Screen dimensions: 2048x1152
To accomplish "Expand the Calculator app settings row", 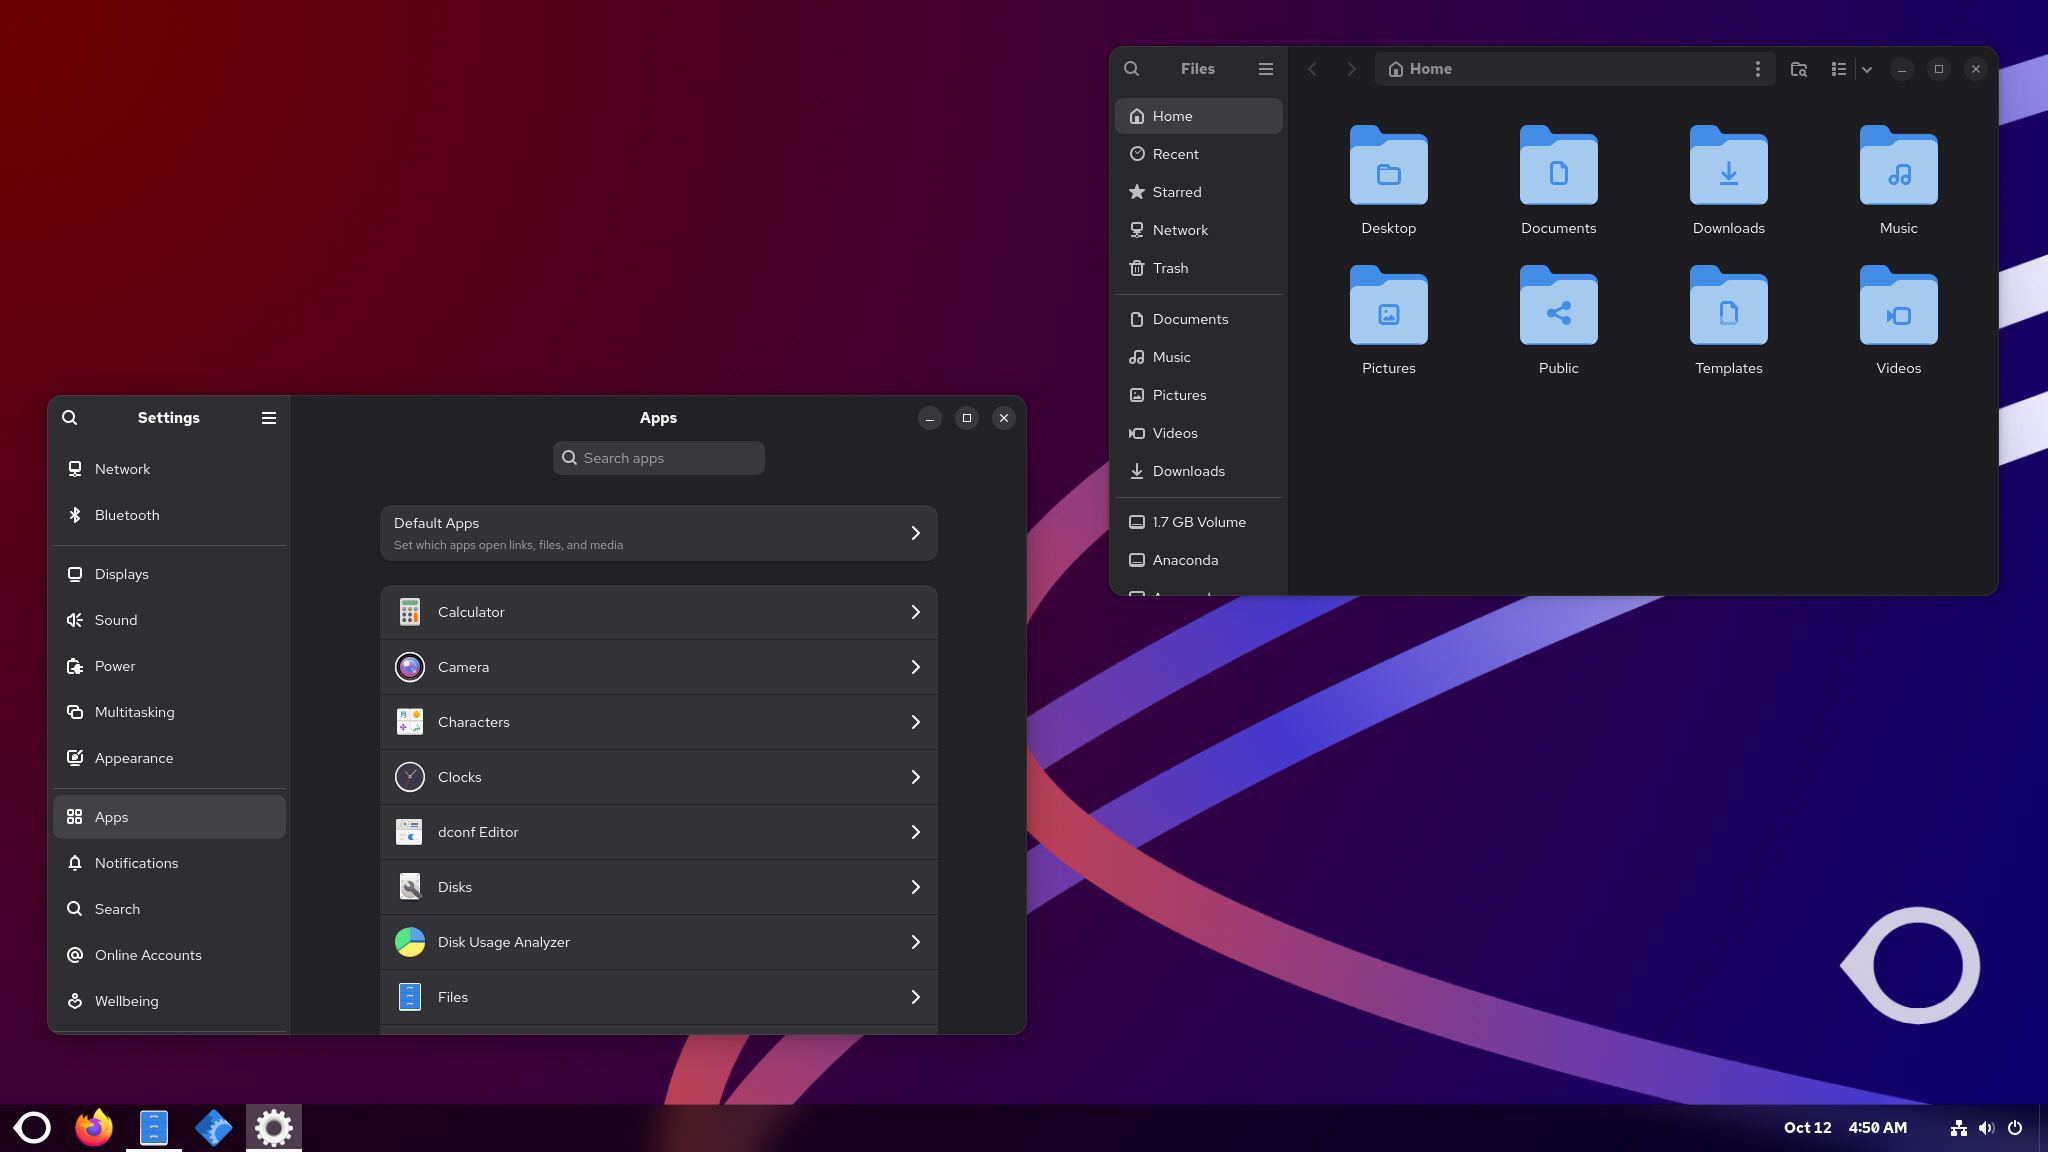I will point(913,611).
